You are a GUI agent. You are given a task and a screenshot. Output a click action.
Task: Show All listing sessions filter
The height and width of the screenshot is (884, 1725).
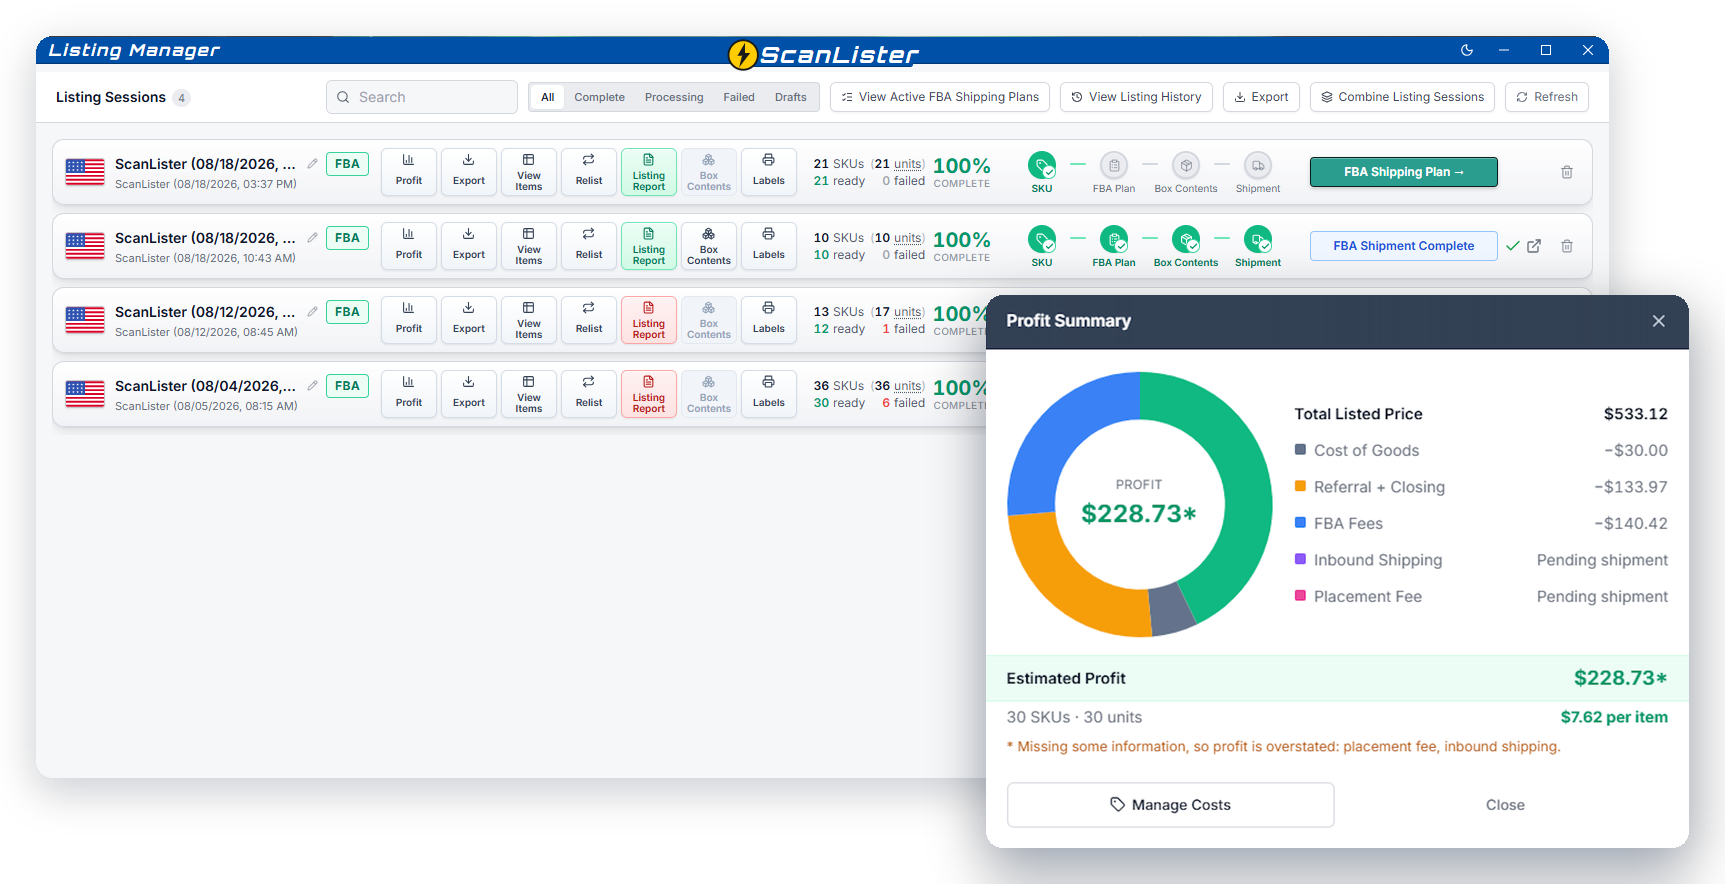(x=548, y=97)
